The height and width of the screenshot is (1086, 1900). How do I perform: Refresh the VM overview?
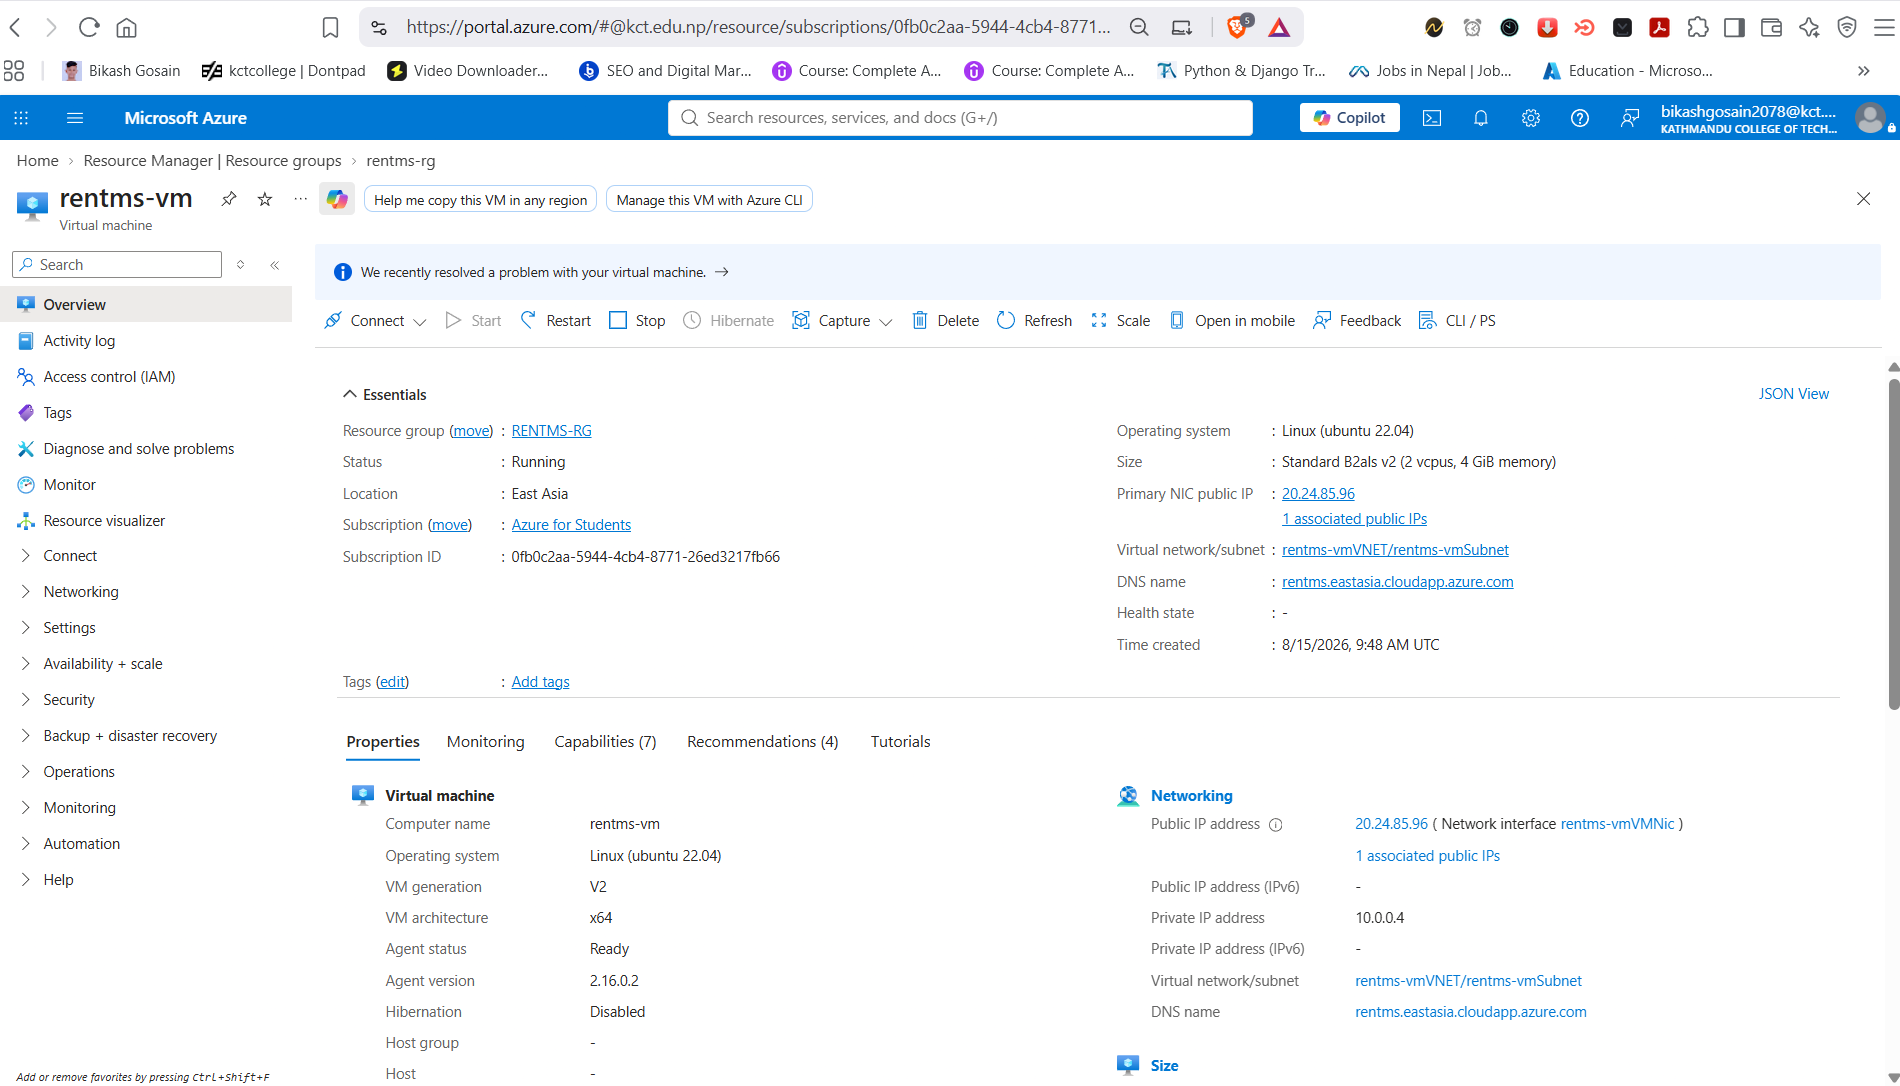coord(1034,321)
